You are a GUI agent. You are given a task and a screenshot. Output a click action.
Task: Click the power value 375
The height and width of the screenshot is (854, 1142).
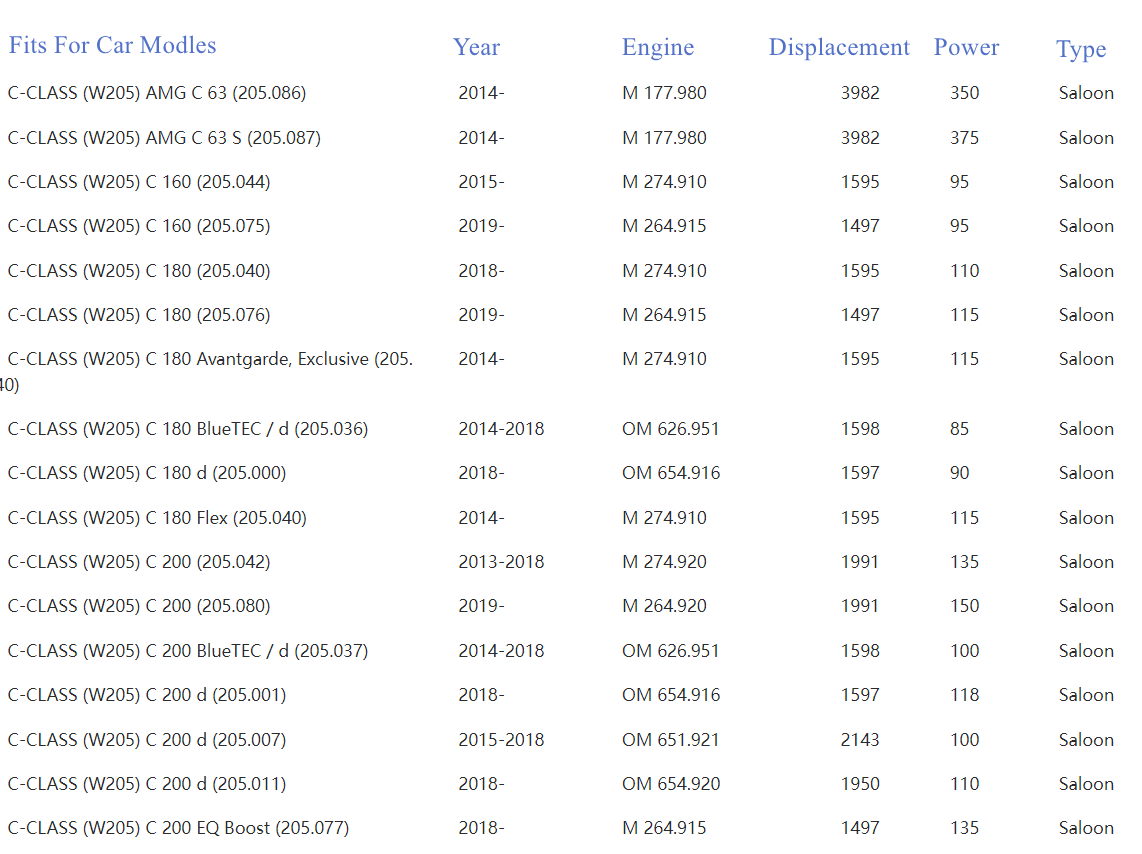[x=964, y=138]
